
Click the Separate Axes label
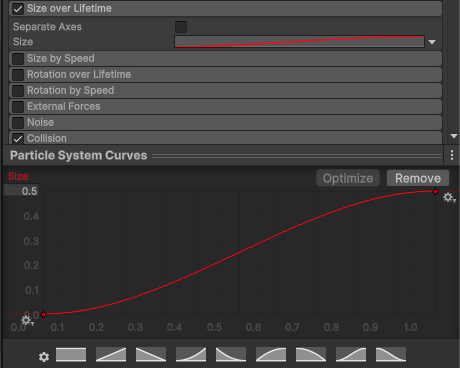point(47,27)
